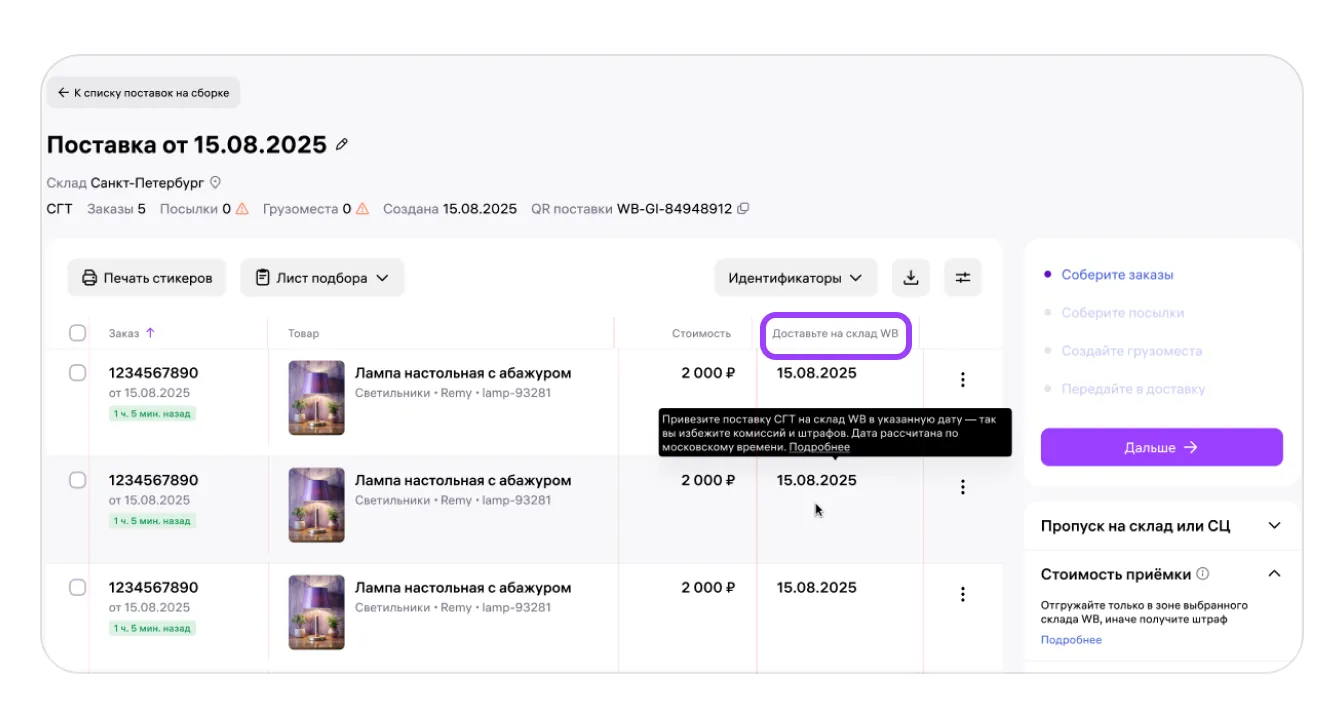Click the download icon button
Screen dimensions: 1344x728
point(910,278)
